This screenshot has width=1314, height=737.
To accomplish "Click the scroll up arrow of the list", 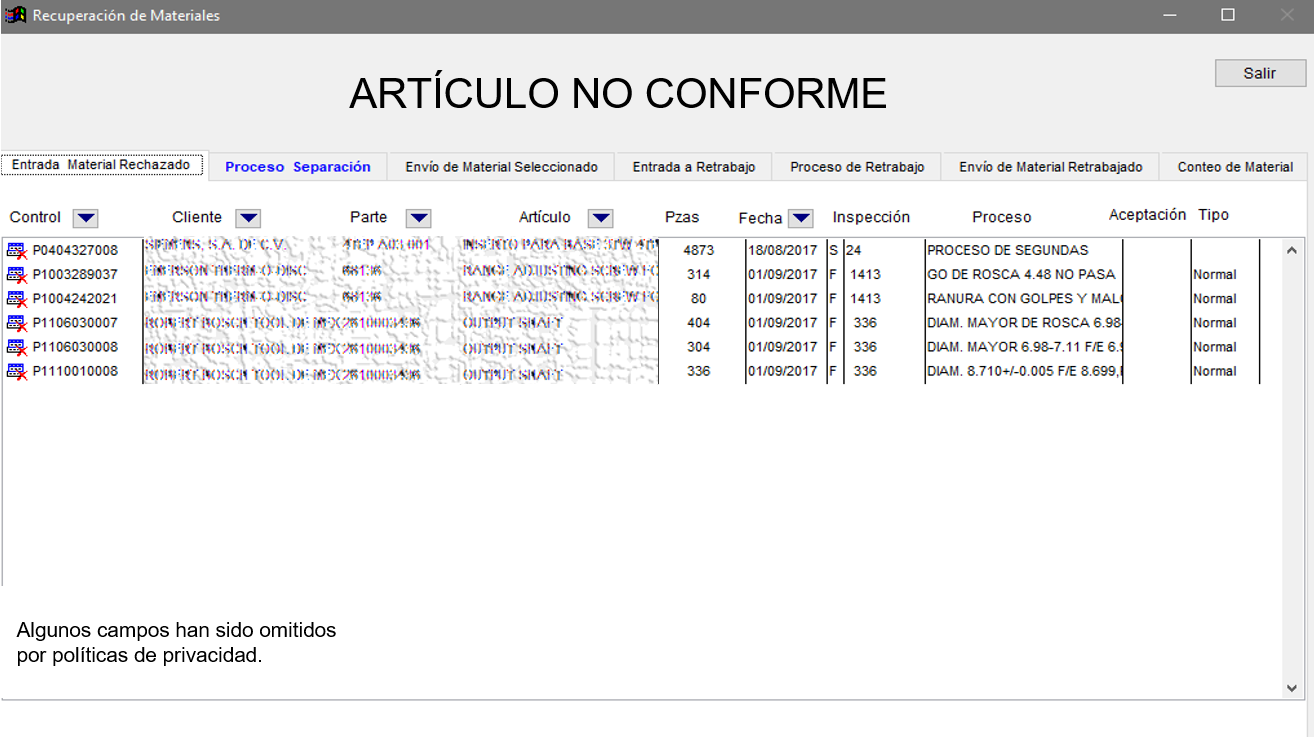I will (x=1291, y=250).
